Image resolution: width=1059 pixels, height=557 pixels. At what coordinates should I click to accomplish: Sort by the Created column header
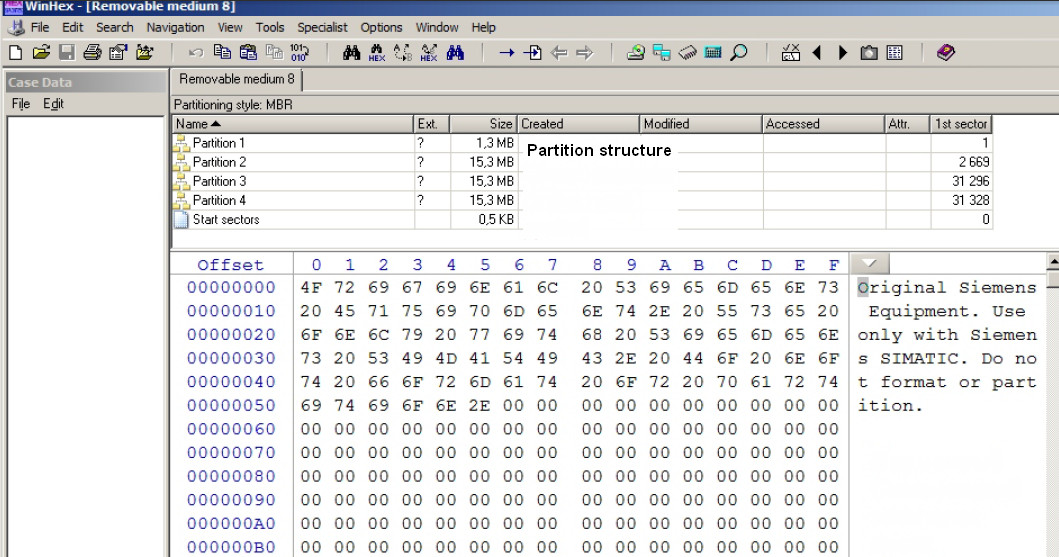[578, 124]
